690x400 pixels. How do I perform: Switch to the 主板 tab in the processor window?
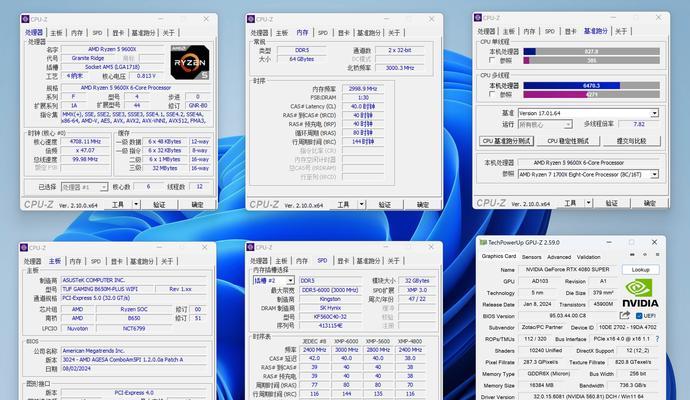click(56, 33)
